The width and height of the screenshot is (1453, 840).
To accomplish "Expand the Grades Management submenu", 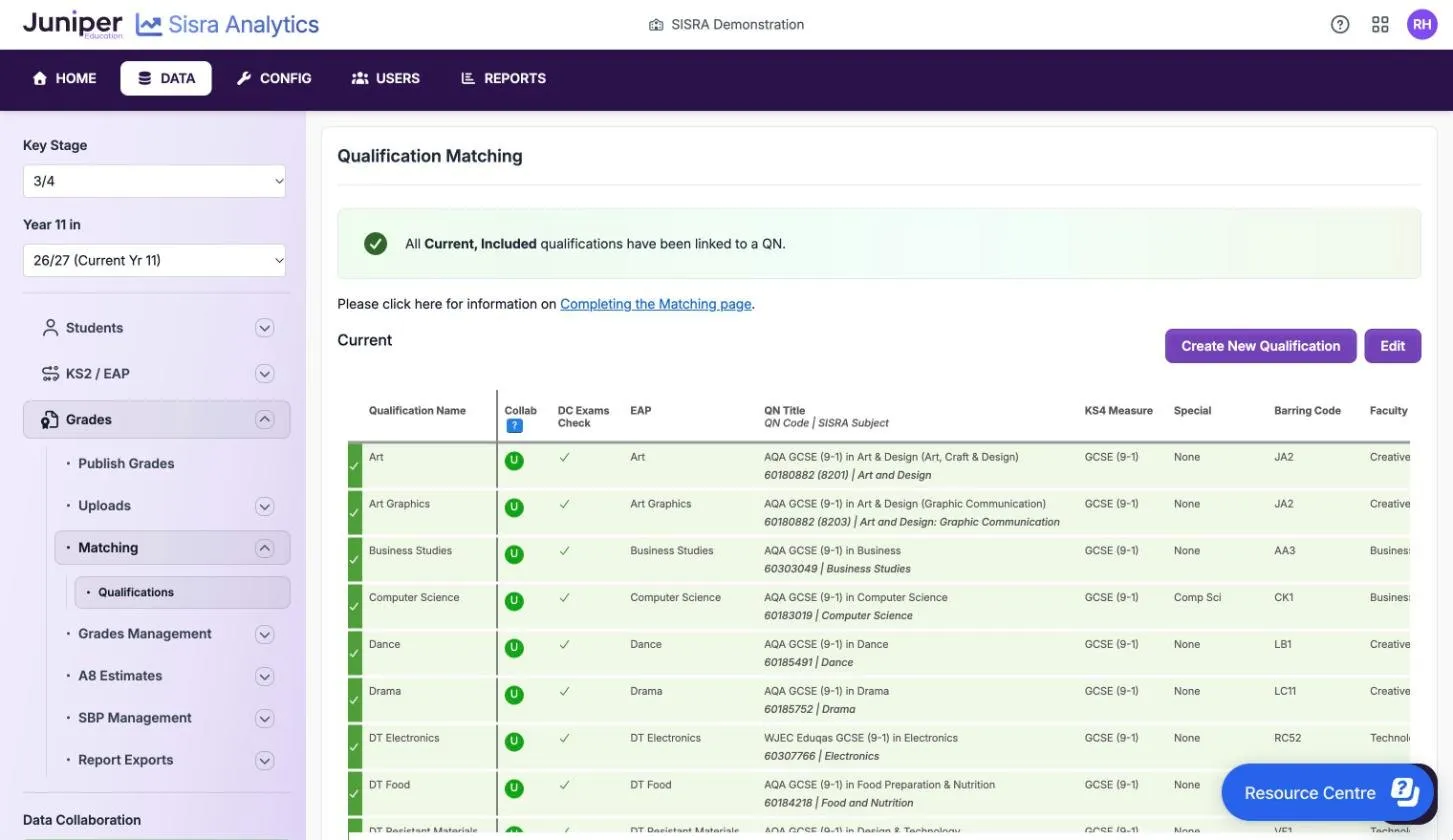I will (264, 634).
